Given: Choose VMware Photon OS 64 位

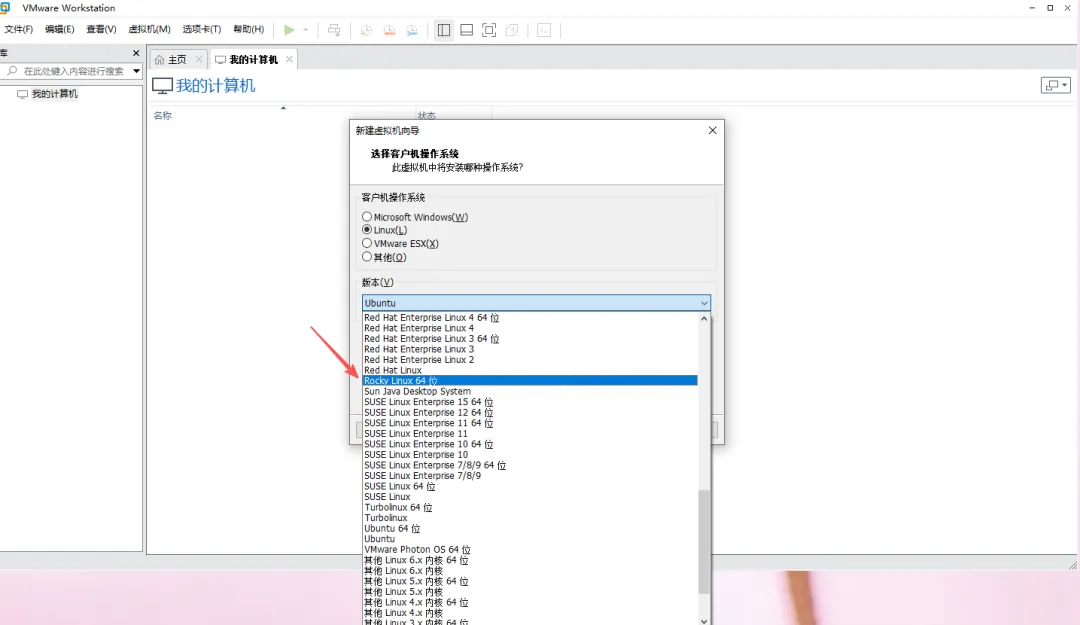Looking at the screenshot, I should tap(530, 550).
